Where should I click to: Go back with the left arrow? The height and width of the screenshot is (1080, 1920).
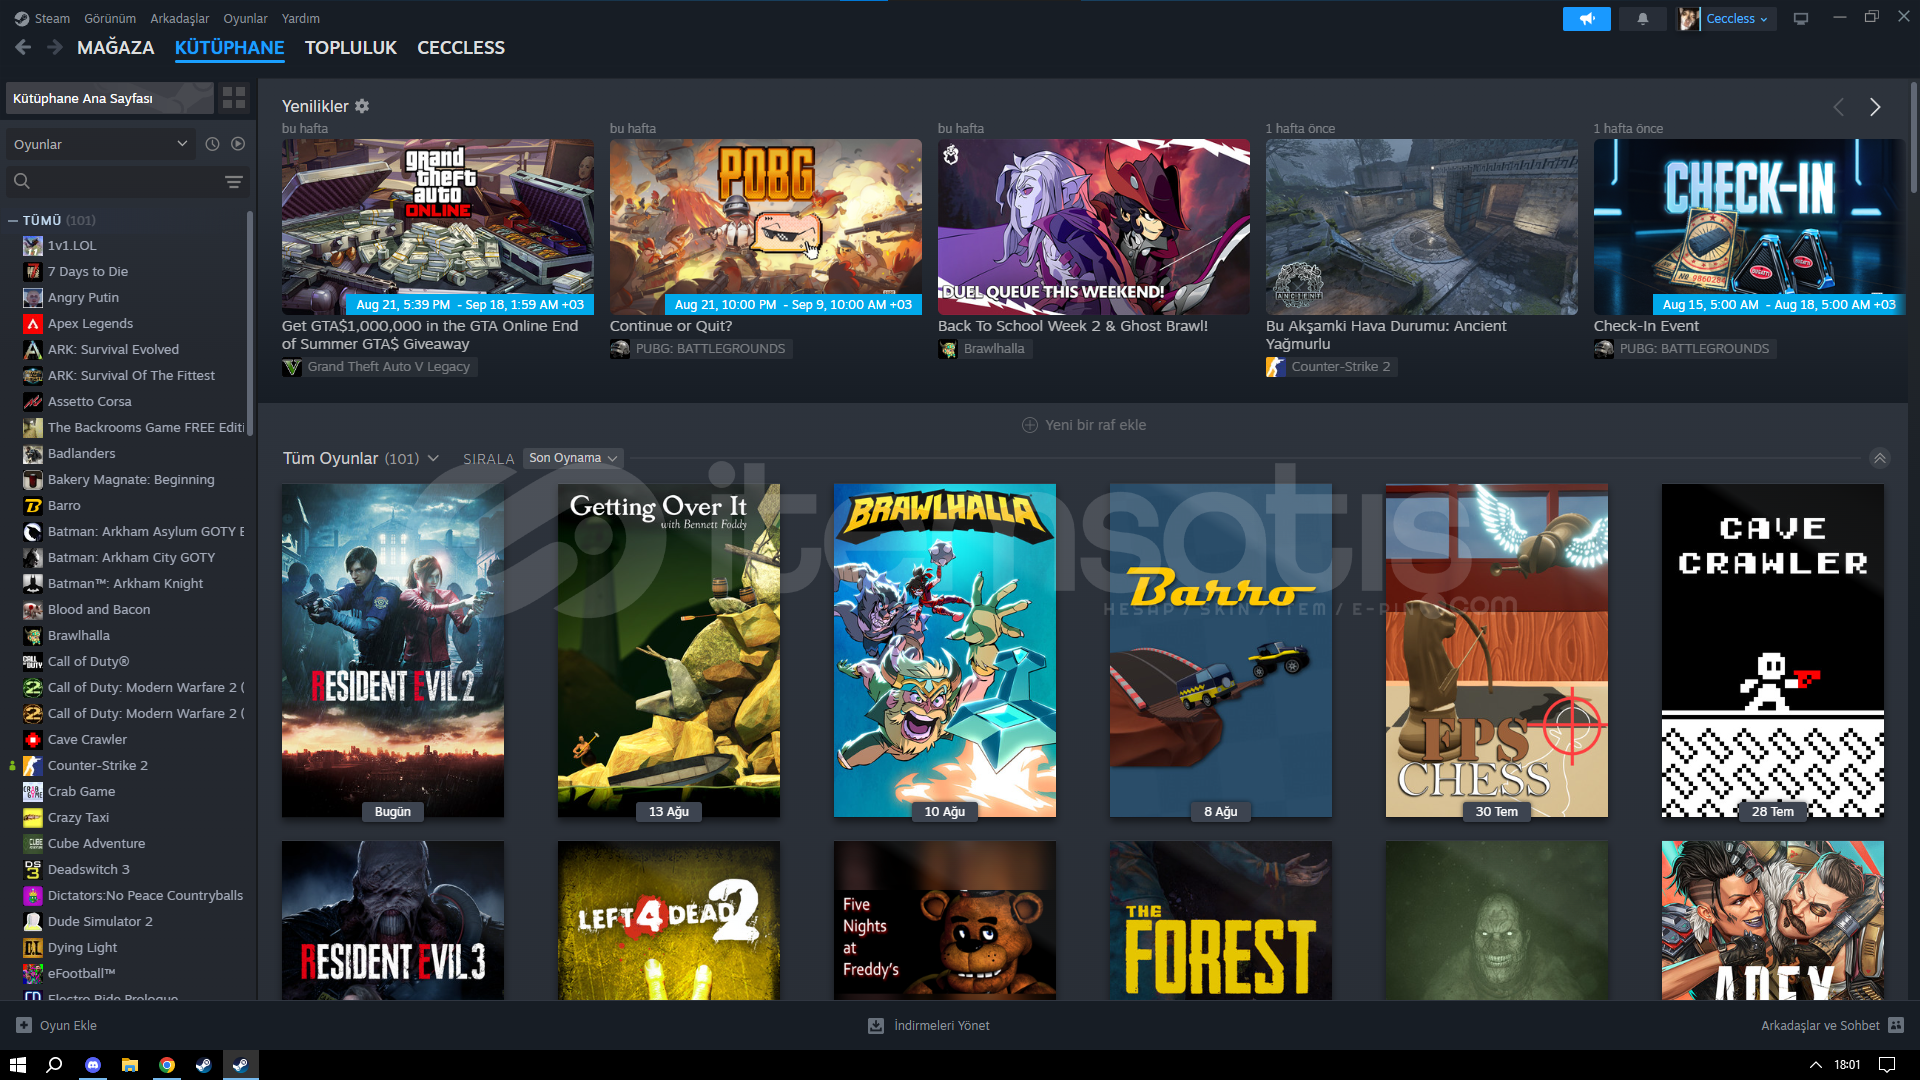click(23, 47)
